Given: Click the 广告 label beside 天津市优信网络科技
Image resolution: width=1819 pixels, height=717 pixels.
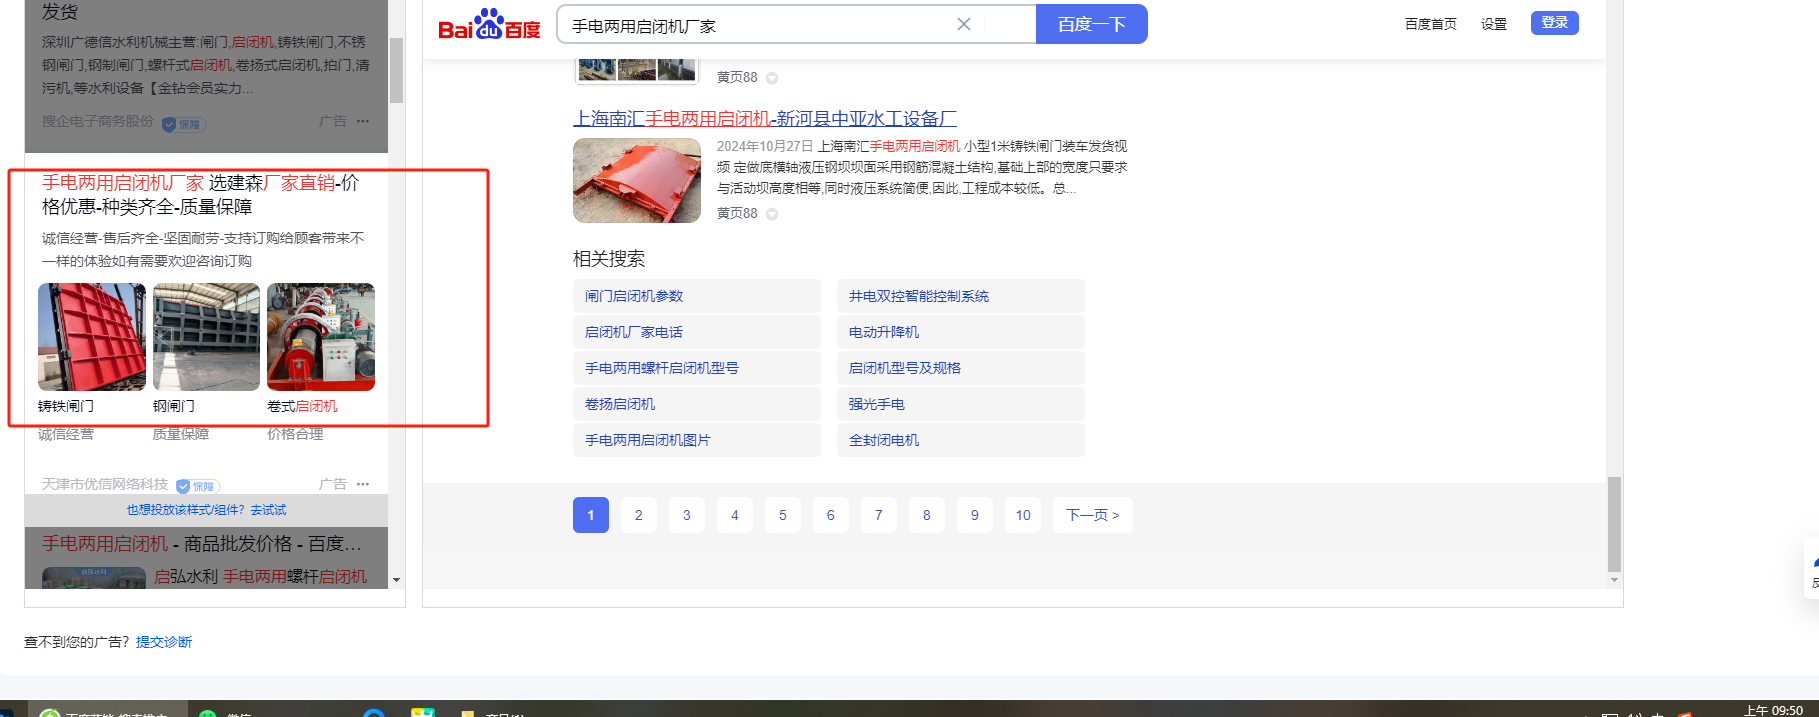Looking at the screenshot, I should tap(332, 484).
